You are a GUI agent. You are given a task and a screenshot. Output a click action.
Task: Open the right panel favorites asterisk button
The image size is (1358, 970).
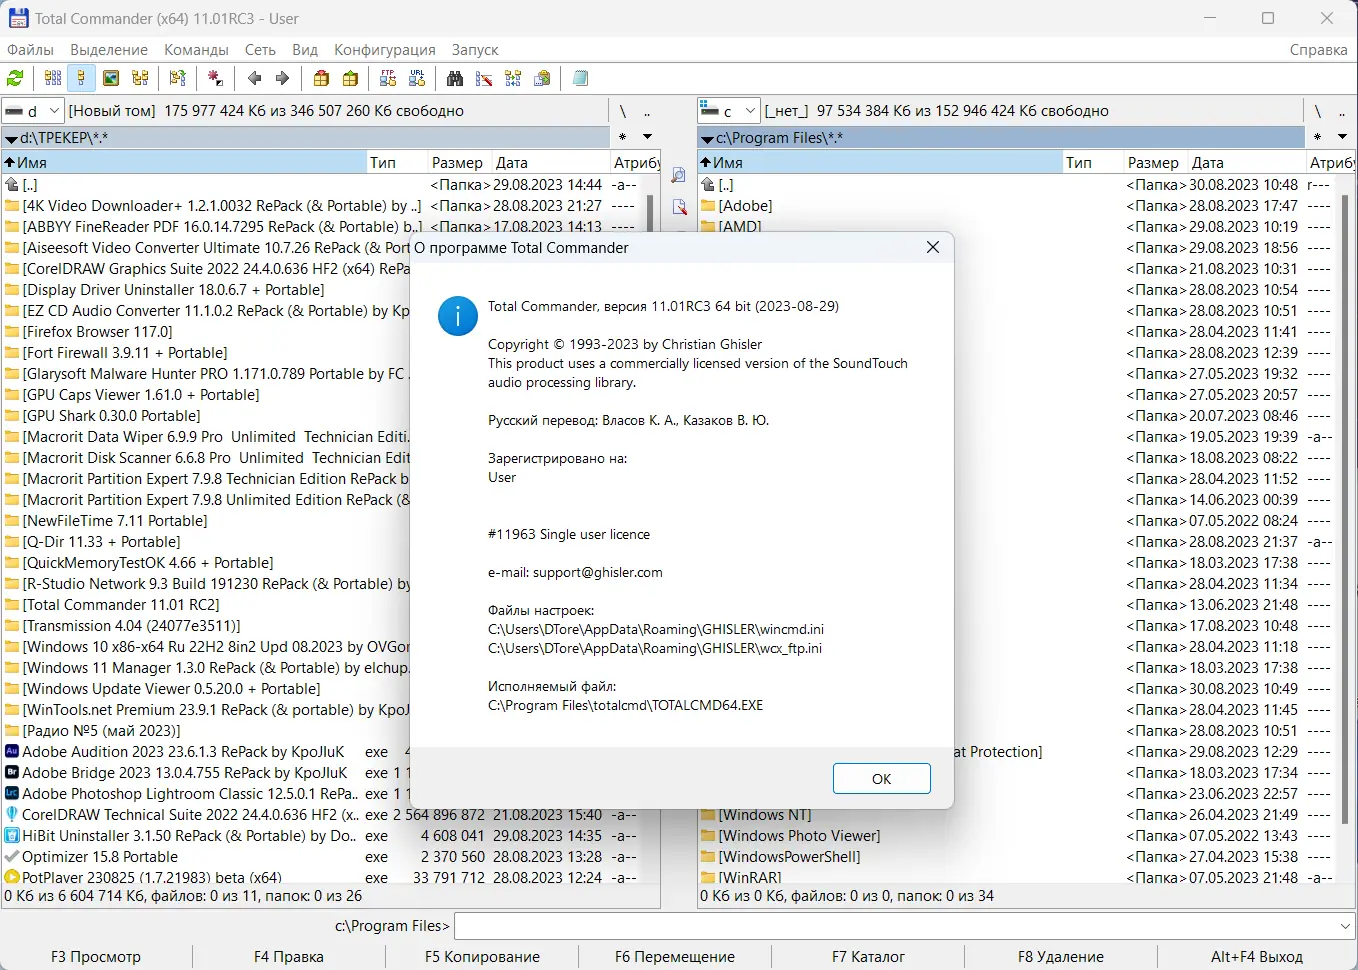[x=1317, y=137]
